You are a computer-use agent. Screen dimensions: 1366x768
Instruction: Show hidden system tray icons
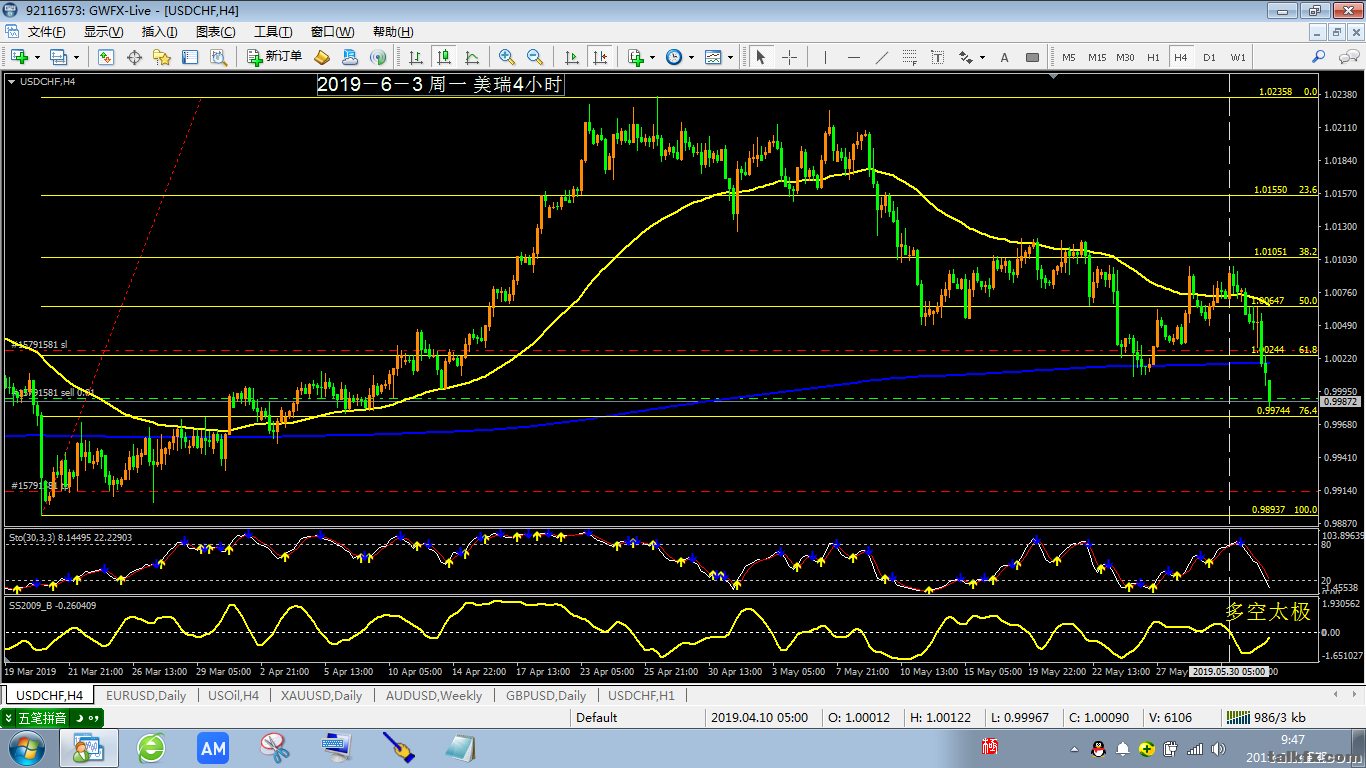pyautogui.click(x=1076, y=748)
